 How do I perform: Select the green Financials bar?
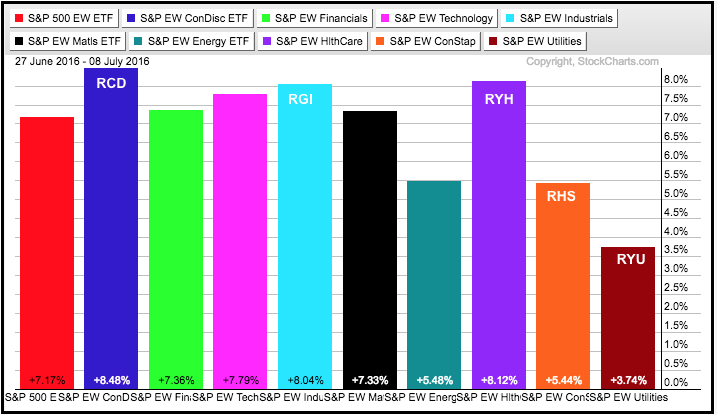pos(176,248)
